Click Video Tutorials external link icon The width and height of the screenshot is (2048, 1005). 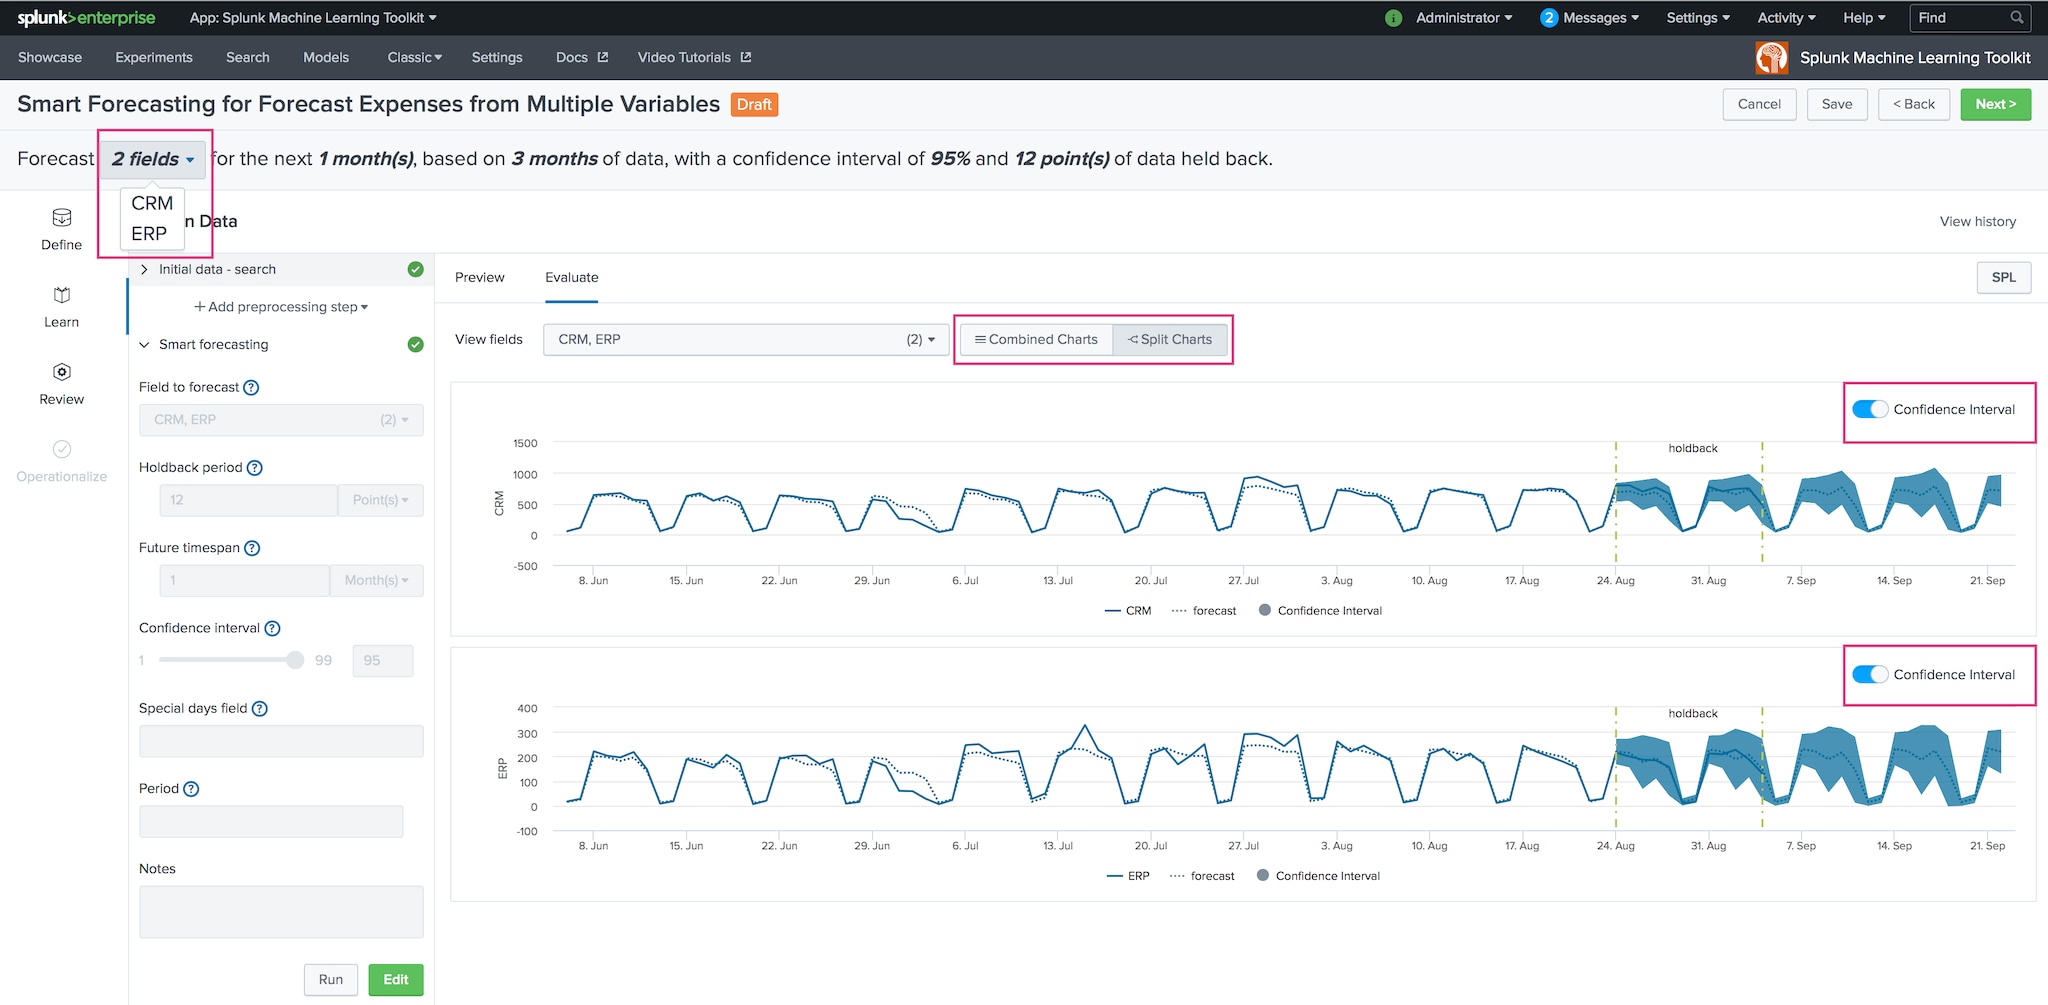click(x=746, y=57)
